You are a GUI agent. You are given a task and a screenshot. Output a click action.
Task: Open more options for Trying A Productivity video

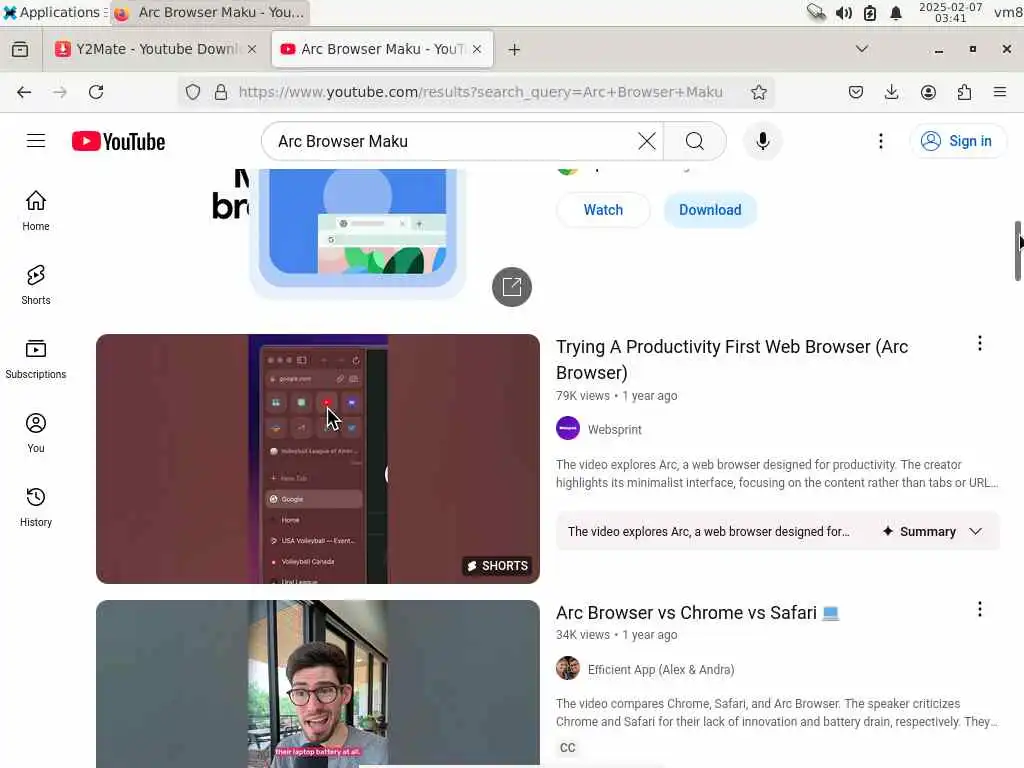980,344
